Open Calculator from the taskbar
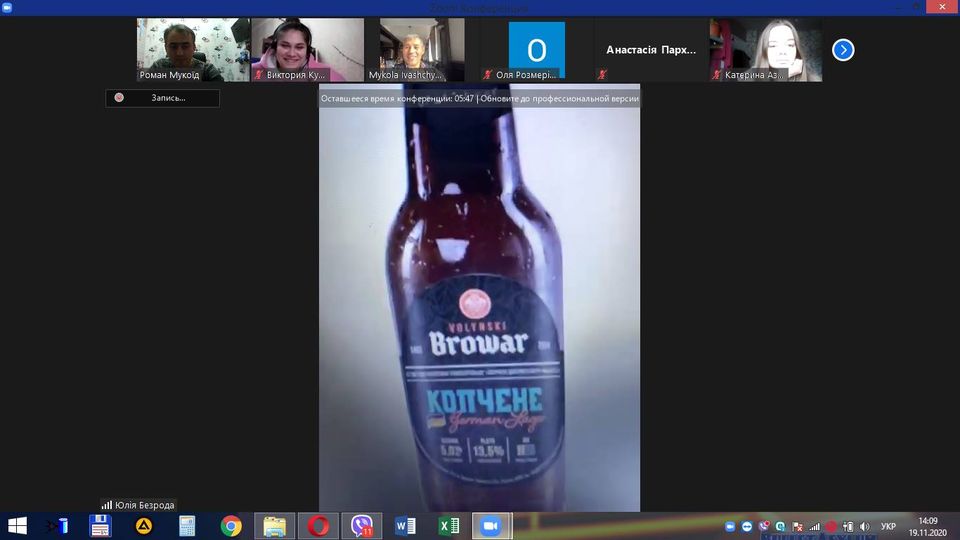Screen dimensions: 960x540 click(187, 526)
